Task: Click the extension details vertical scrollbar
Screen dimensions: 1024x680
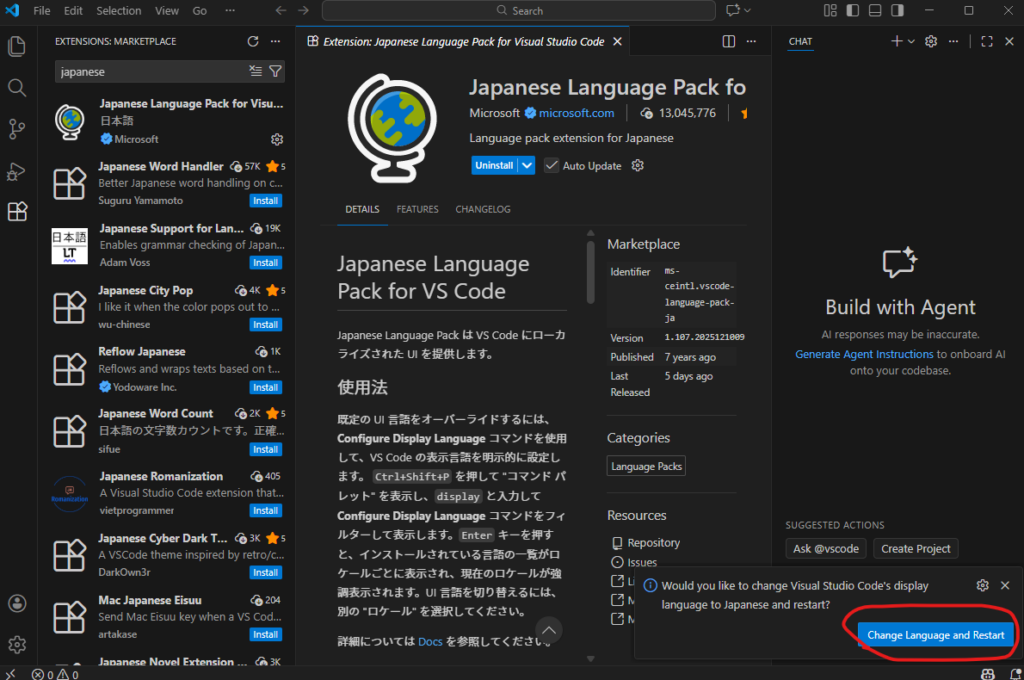Action: coord(591,270)
